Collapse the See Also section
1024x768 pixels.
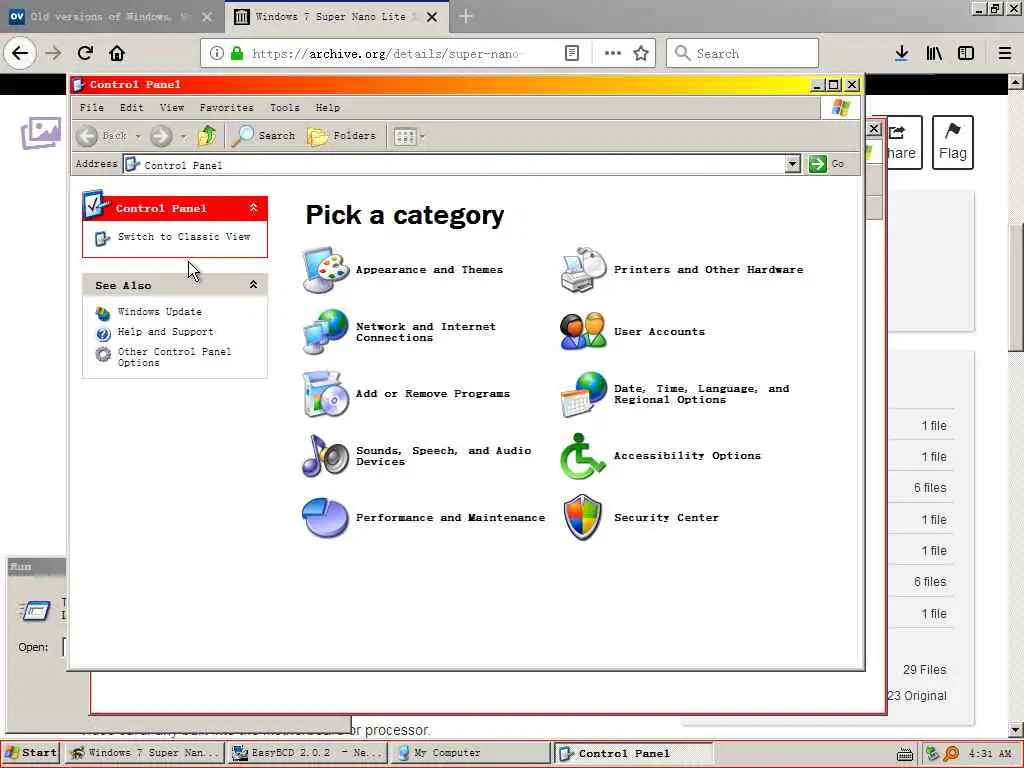point(253,285)
